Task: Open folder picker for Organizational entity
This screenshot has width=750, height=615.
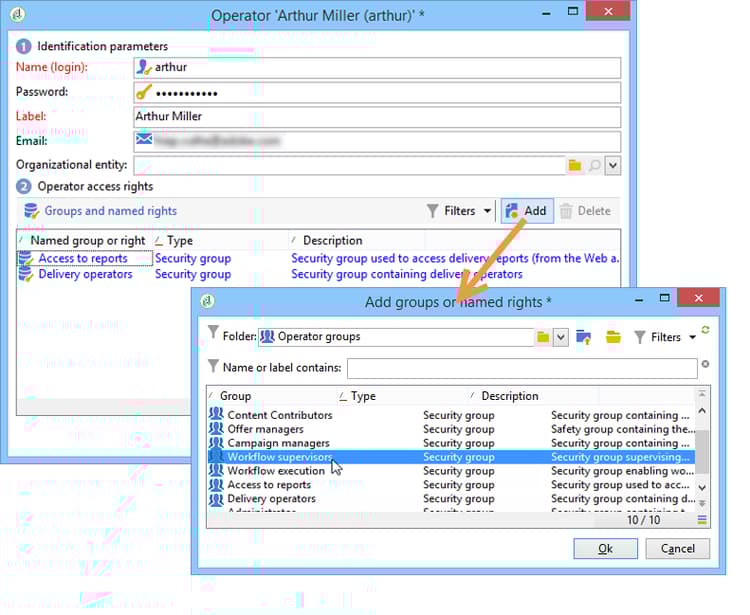Action: (574, 166)
